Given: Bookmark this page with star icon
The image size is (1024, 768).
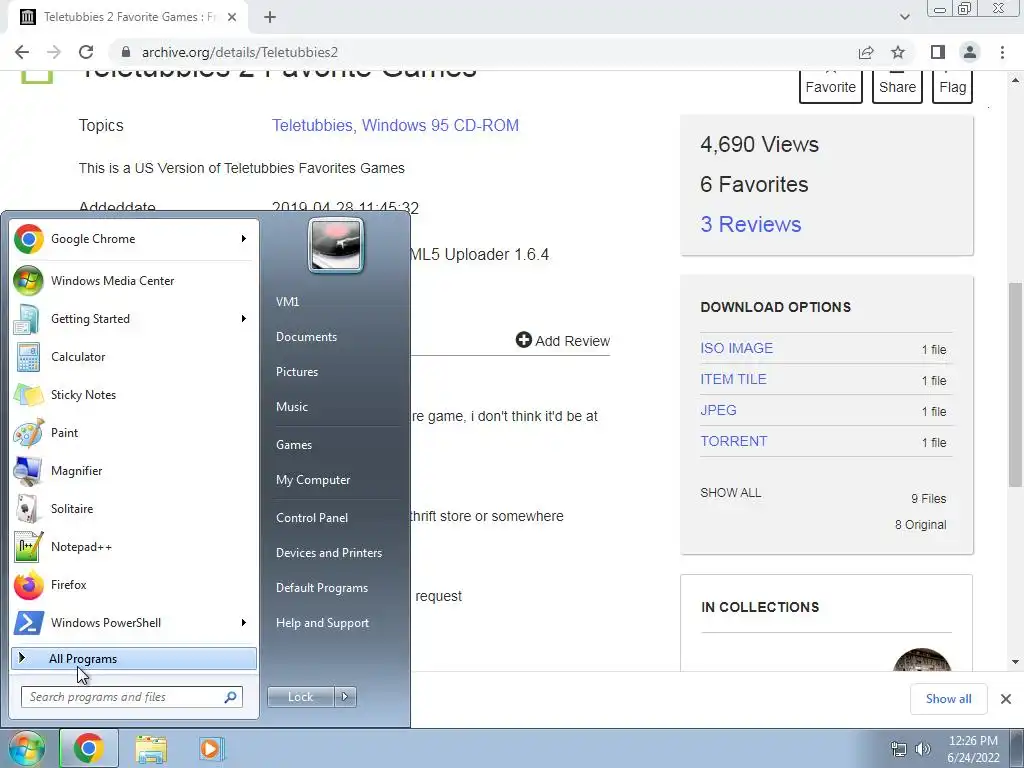Looking at the screenshot, I should (x=898, y=52).
